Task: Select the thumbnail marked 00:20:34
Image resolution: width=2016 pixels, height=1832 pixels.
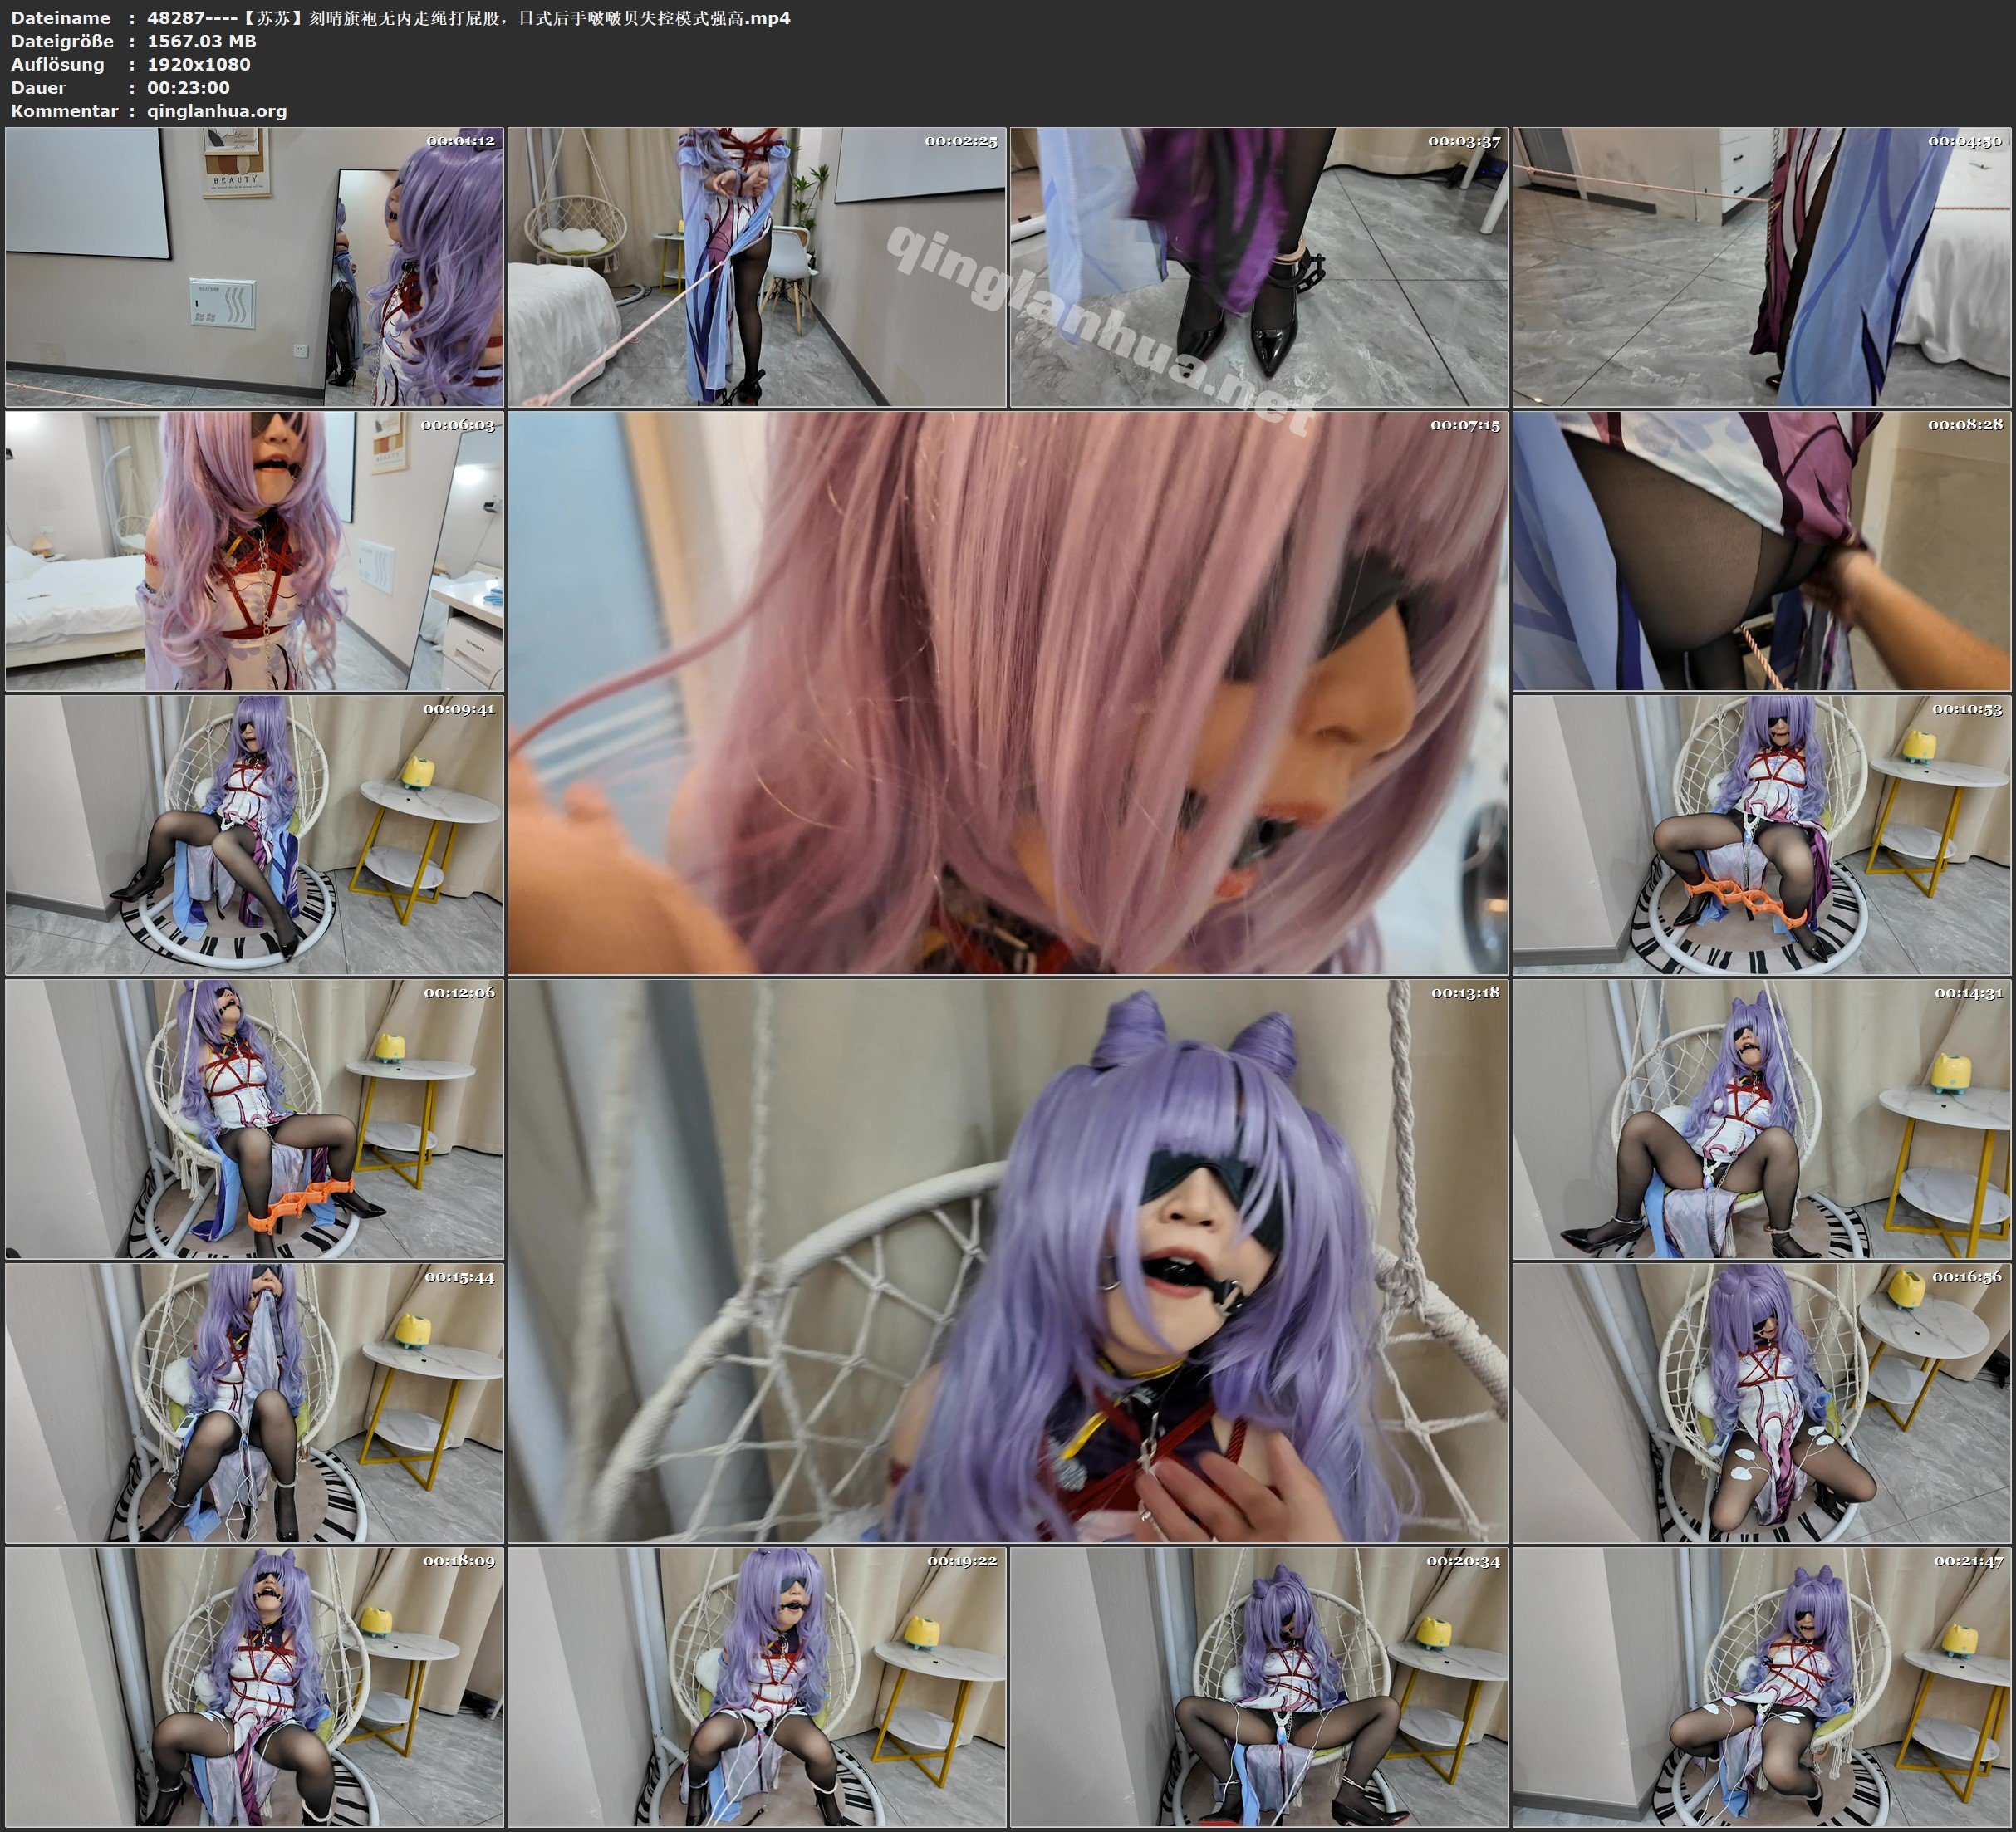Action: point(1259,1687)
